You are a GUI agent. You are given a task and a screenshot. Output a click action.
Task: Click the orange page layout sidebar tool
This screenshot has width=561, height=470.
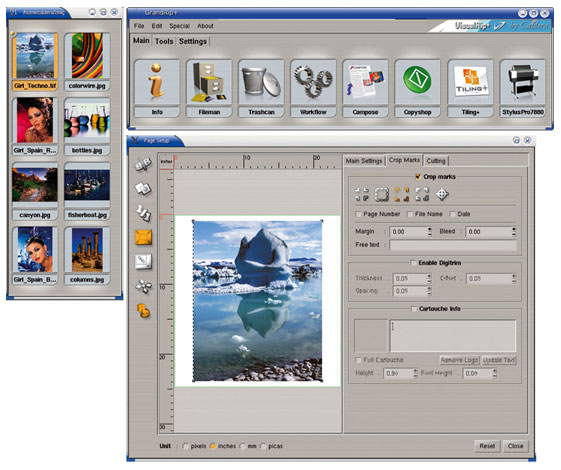point(143,237)
